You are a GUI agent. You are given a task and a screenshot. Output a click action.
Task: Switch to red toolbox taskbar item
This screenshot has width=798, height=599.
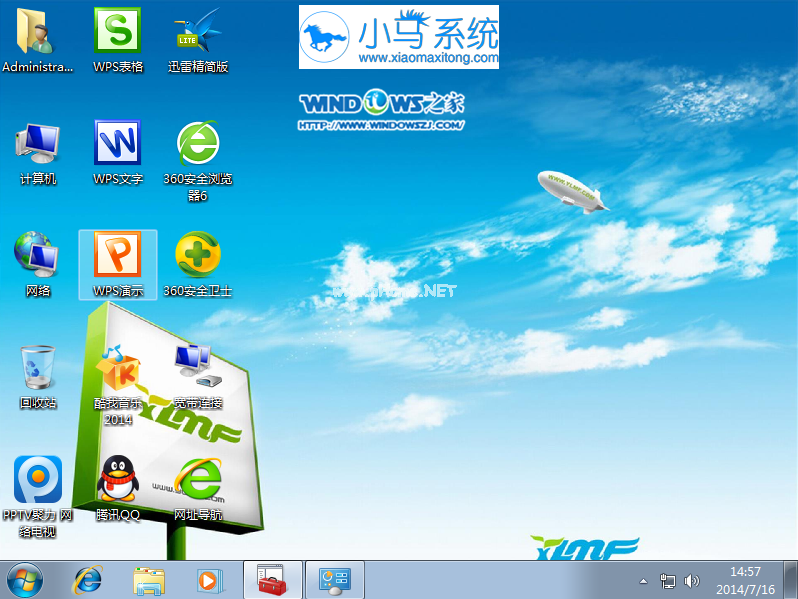(x=273, y=580)
